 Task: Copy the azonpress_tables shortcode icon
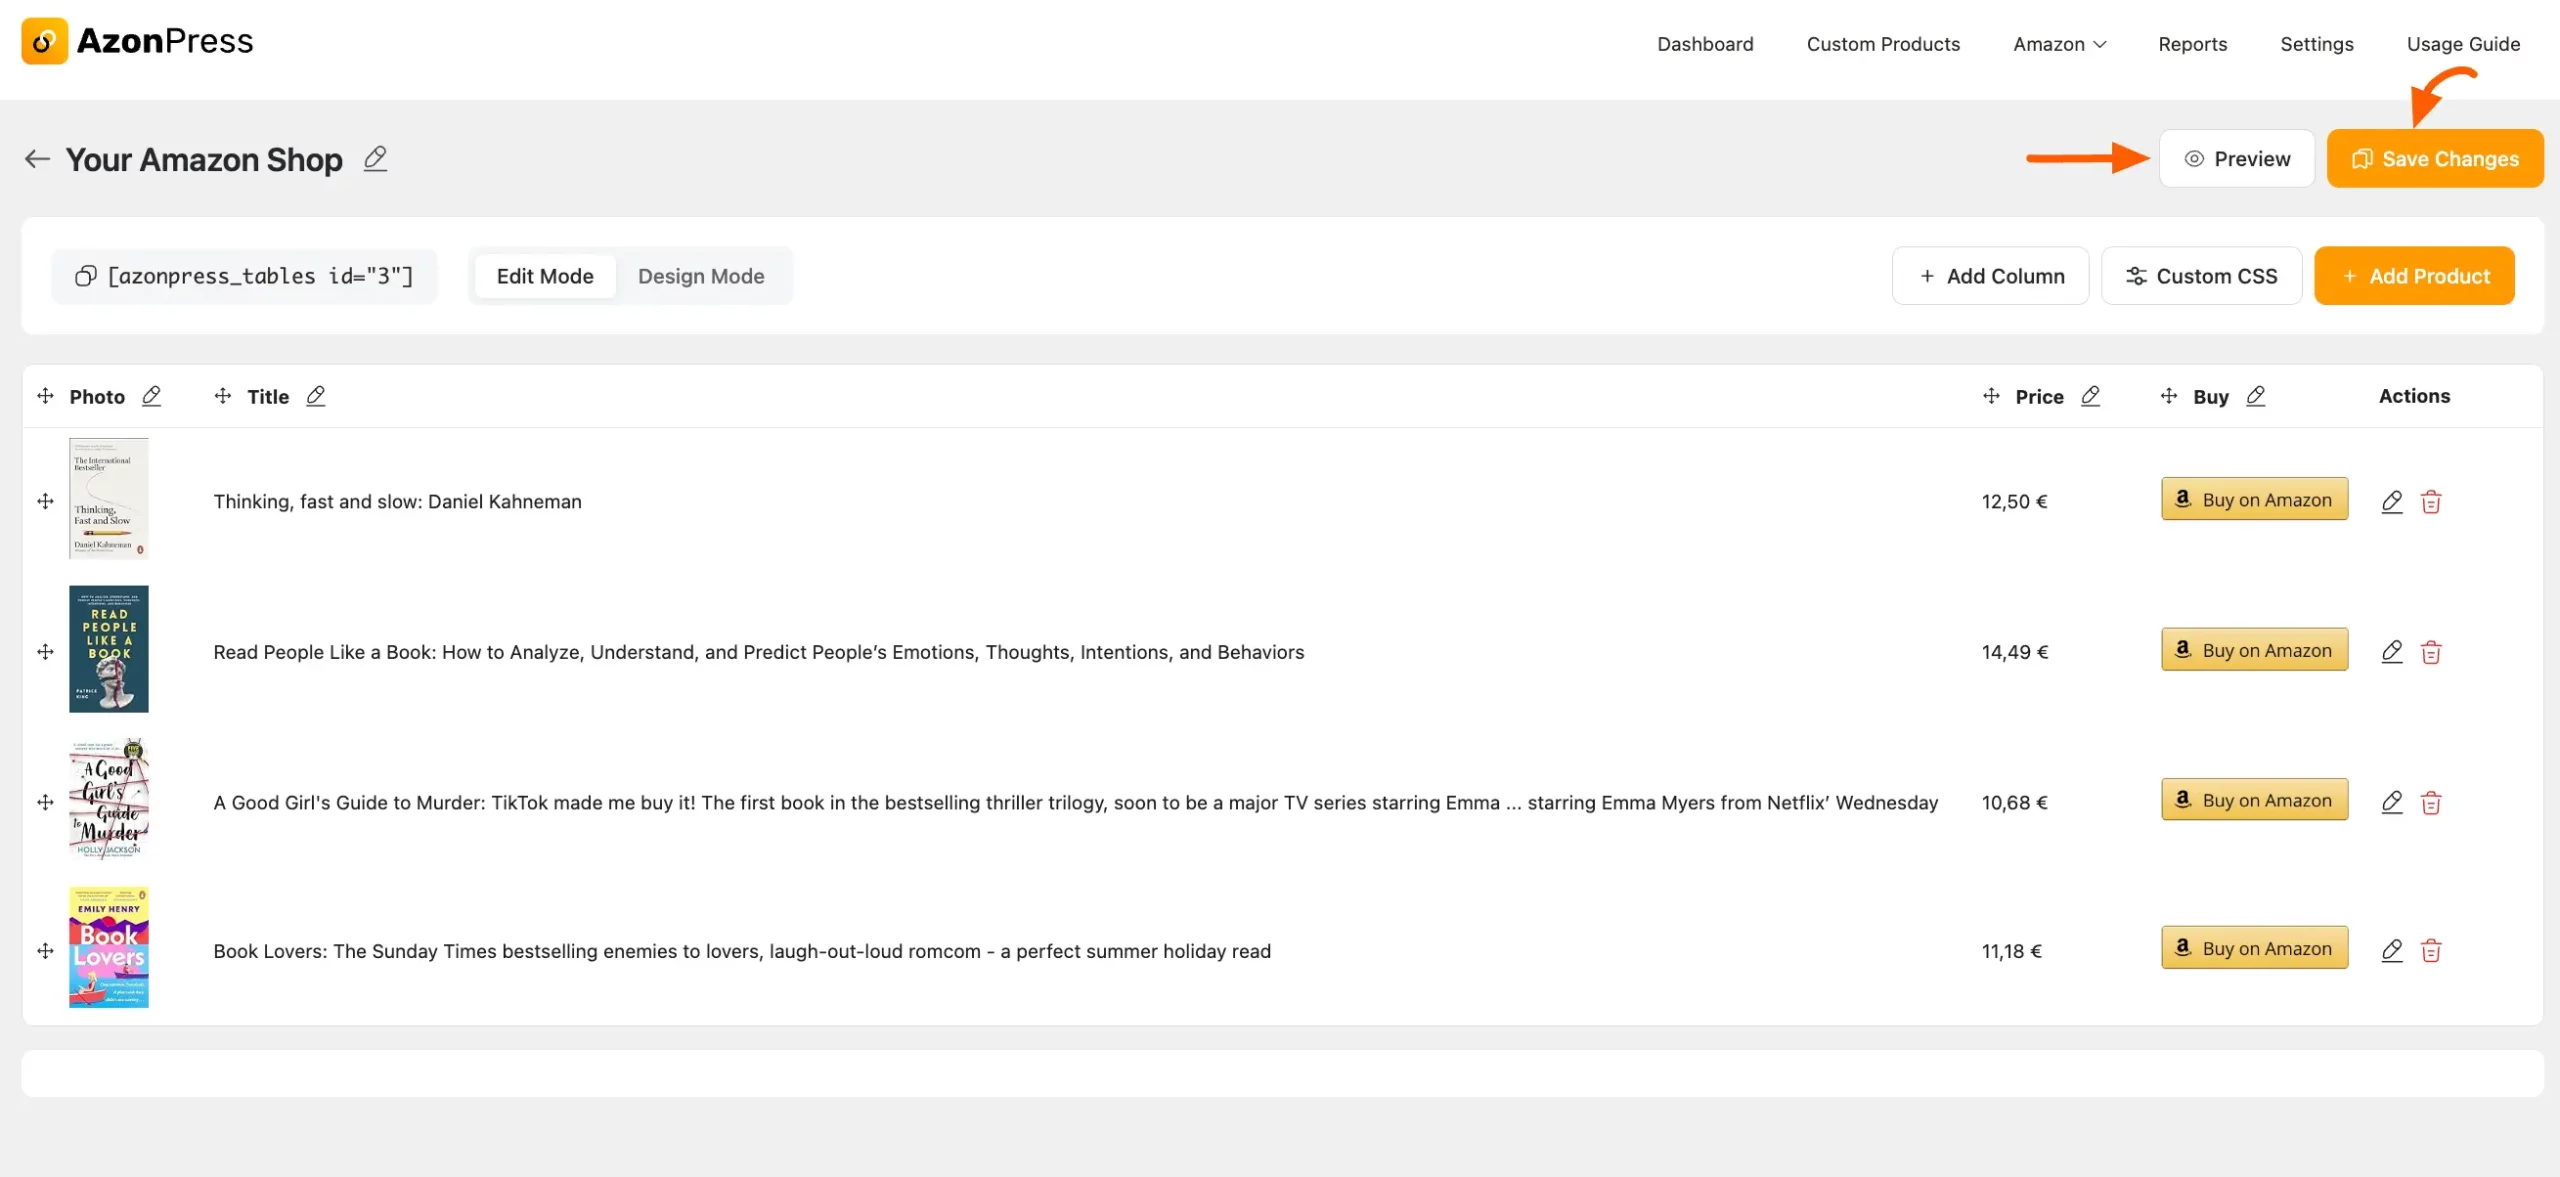pos(86,275)
